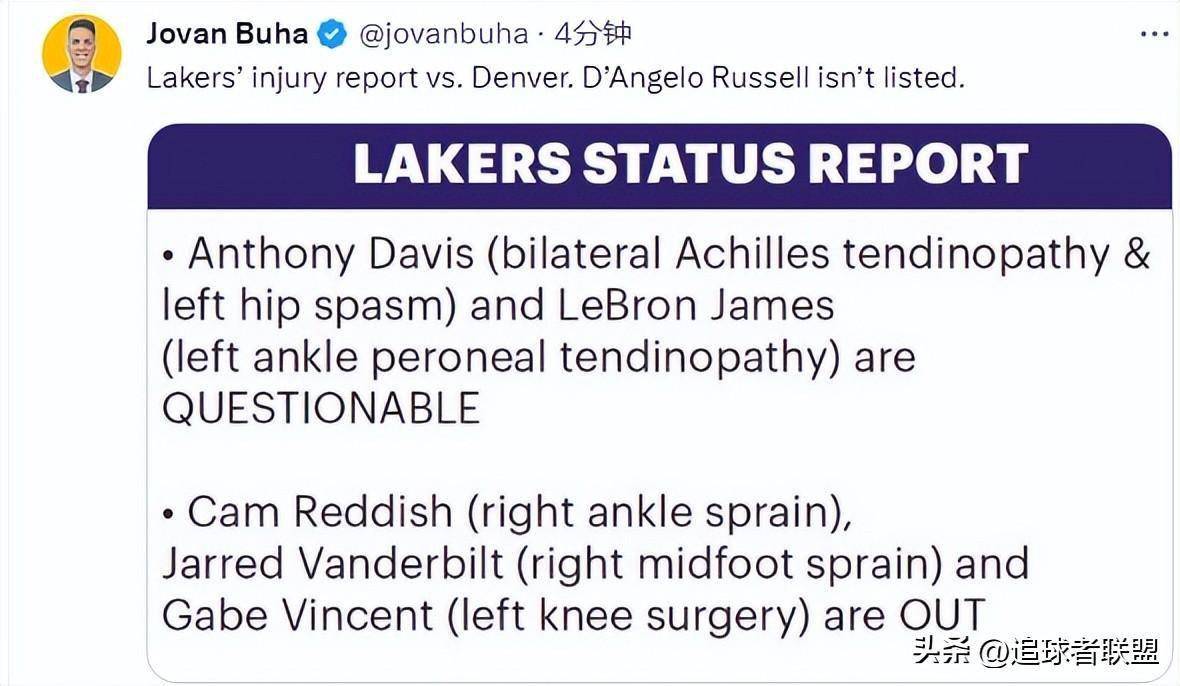The width and height of the screenshot is (1180, 686).
Task: Click the Cam Reddish right ankle sprain line
Action: [508, 513]
